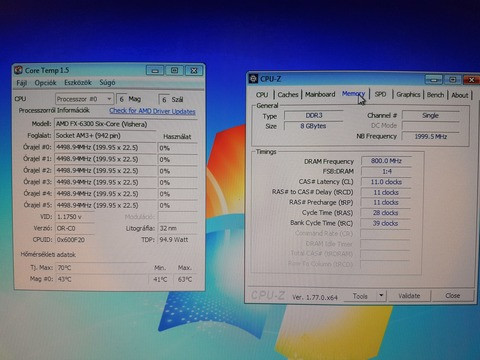This screenshot has width=480, height=360.
Task: Click the Órajel #2 frequency value
Action: pos(105,171)
